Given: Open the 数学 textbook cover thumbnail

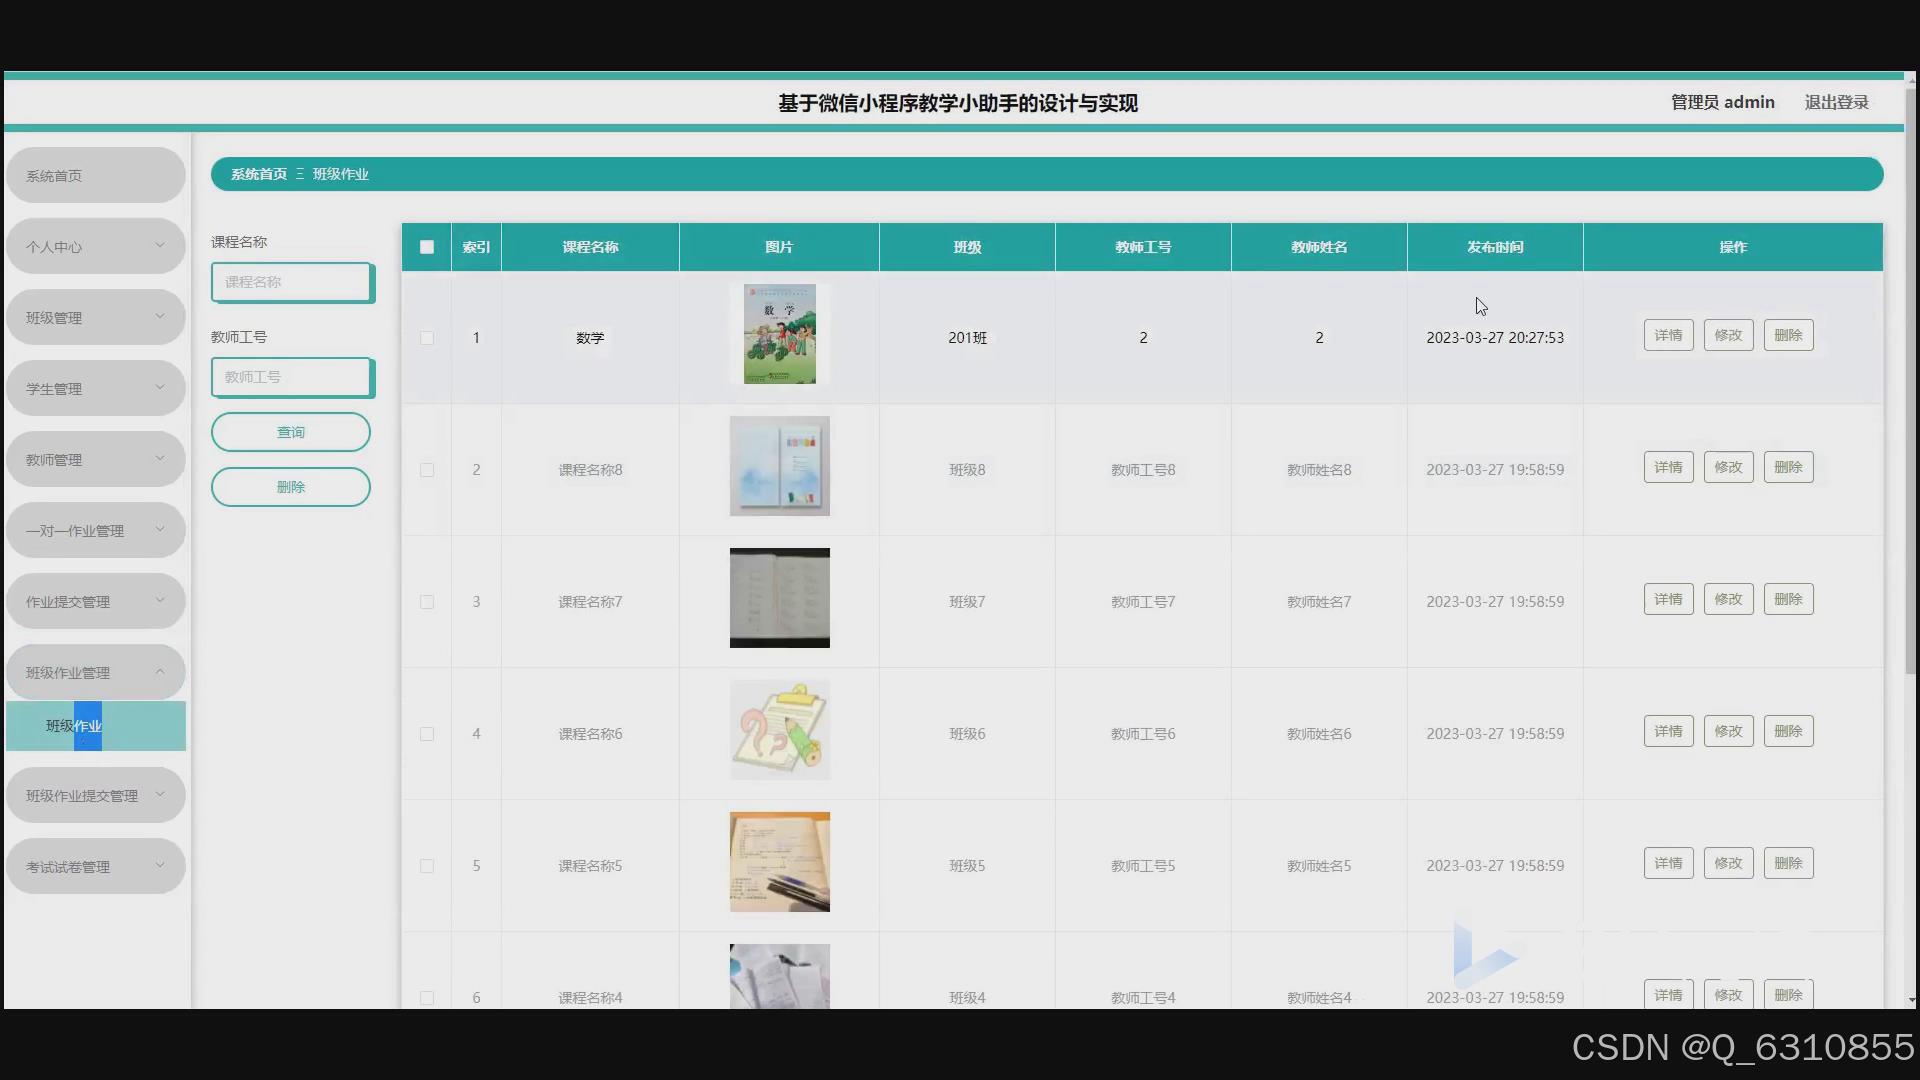Looking at the screenshot, I should click(x=779, y=334).
